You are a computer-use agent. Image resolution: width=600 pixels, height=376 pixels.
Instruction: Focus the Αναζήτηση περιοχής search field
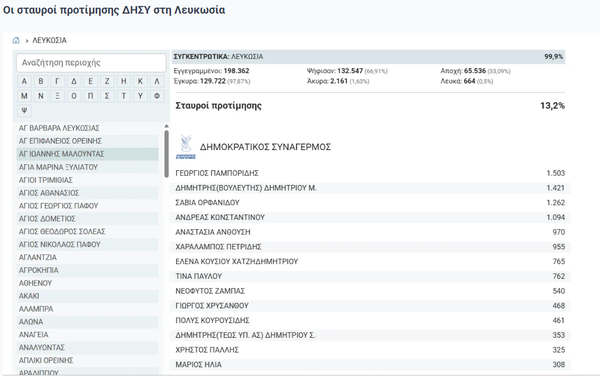pos(91,63)
